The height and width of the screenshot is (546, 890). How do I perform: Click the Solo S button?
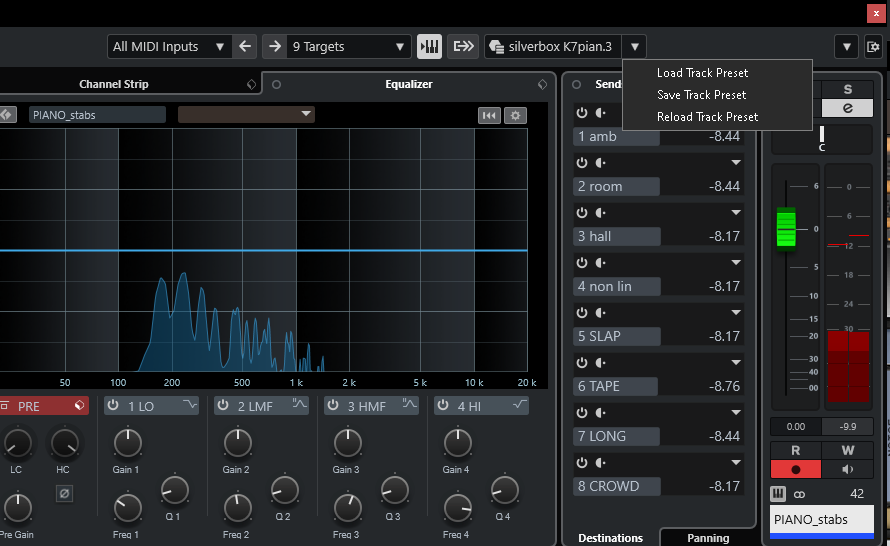(x=847, y=89)
